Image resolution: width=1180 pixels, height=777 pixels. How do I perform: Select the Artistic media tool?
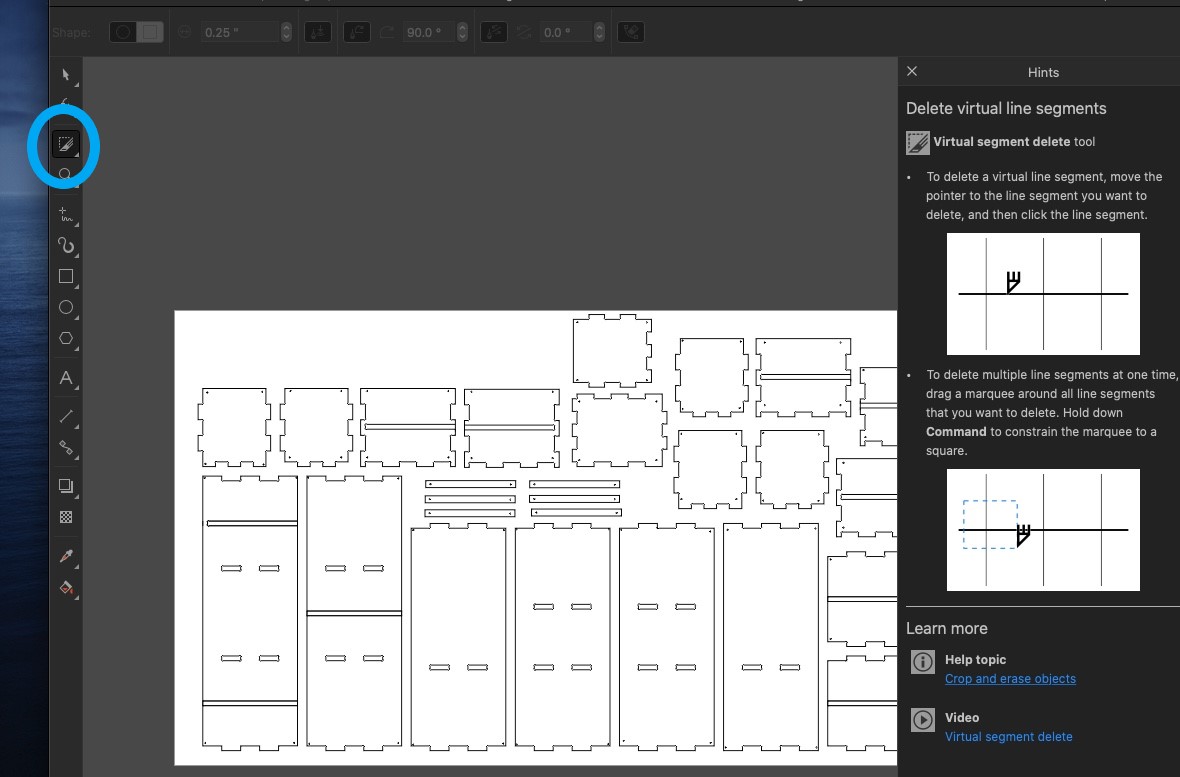(x=66, y=245)
